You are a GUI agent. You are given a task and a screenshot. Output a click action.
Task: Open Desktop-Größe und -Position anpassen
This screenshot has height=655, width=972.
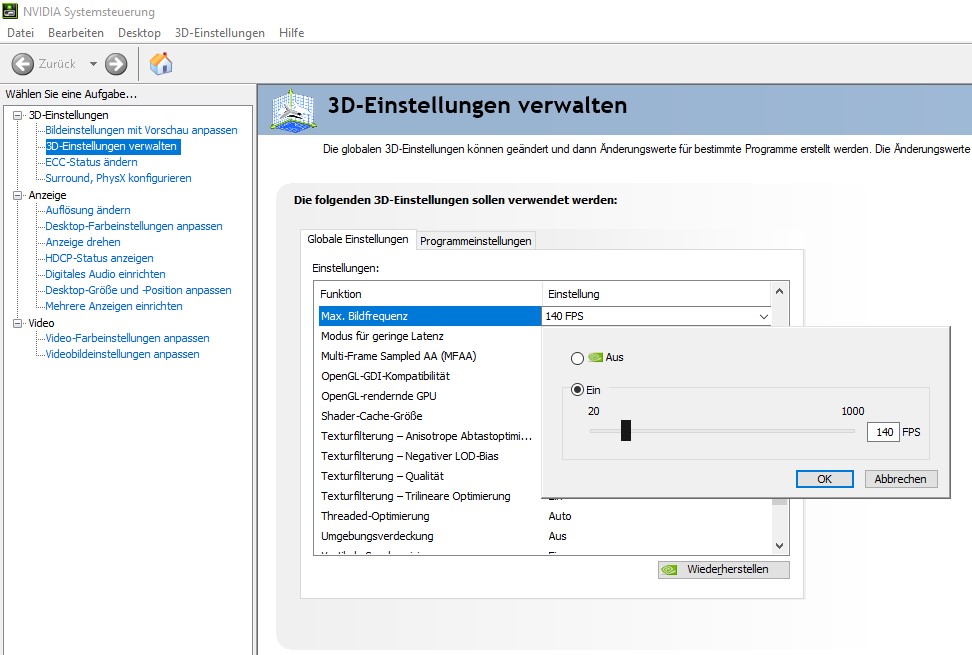pyautogui.click(x=138, y=291)
